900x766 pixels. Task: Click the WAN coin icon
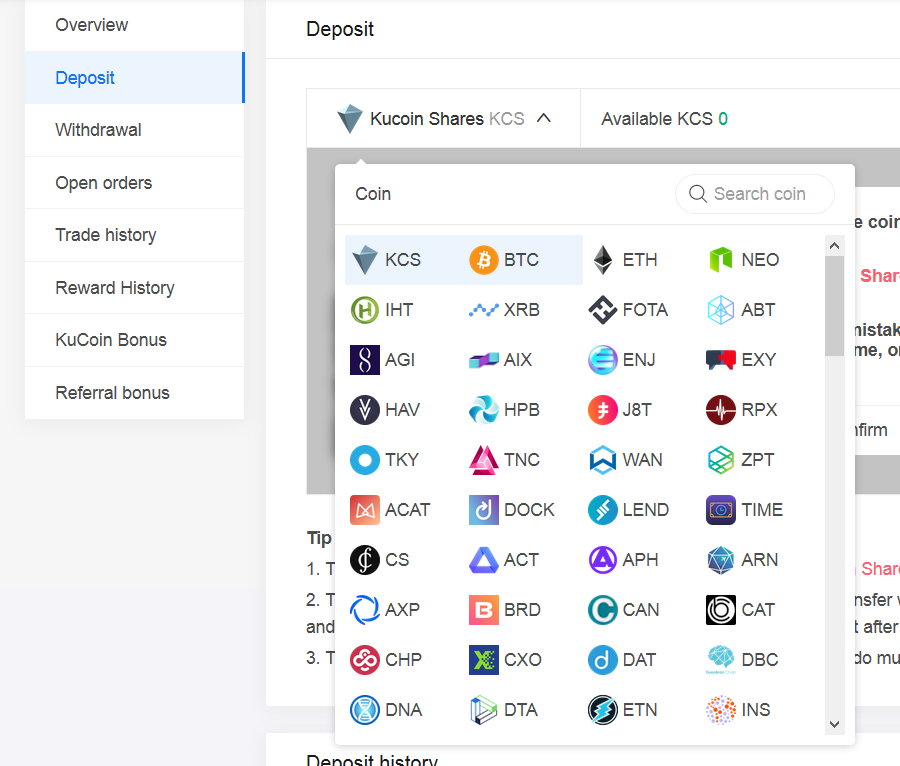[x=603, y=460]
